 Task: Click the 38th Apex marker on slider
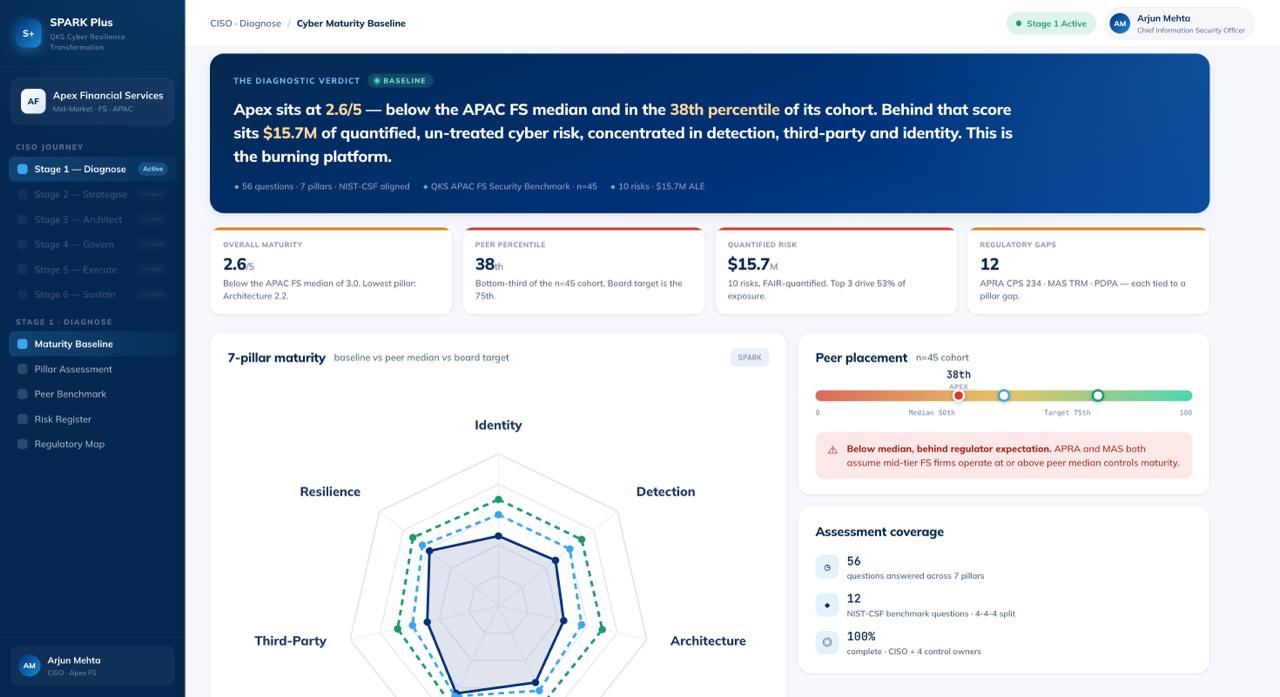[x=958, y=395]
